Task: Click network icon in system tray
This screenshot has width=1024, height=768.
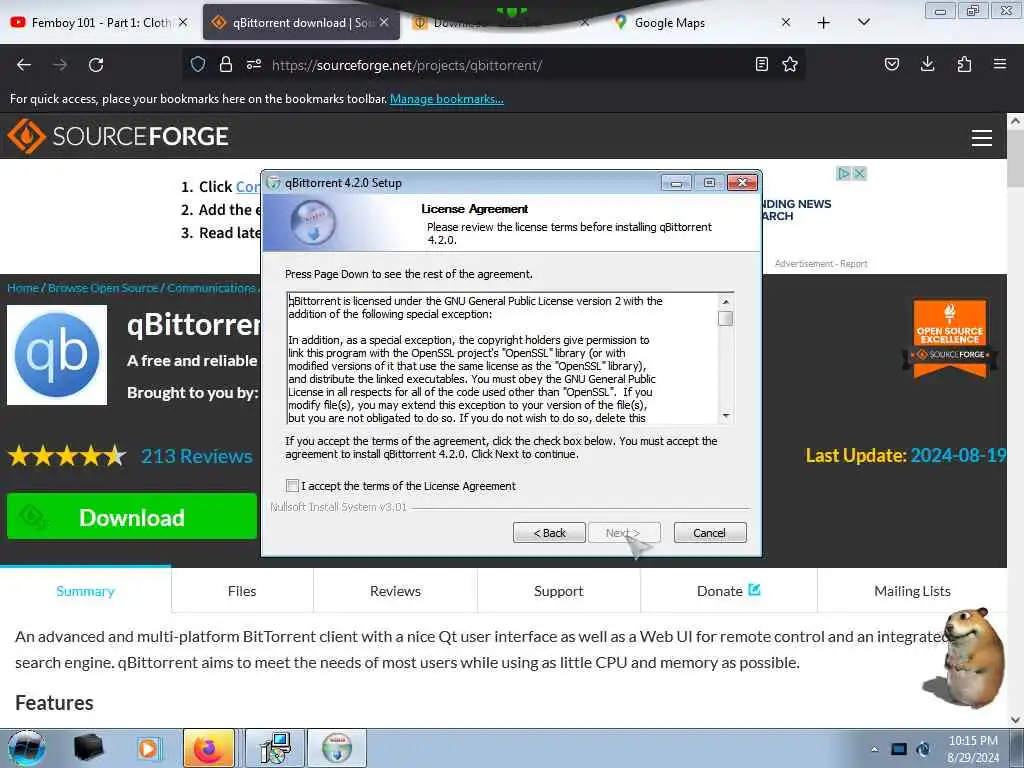Action: (899, 749)
